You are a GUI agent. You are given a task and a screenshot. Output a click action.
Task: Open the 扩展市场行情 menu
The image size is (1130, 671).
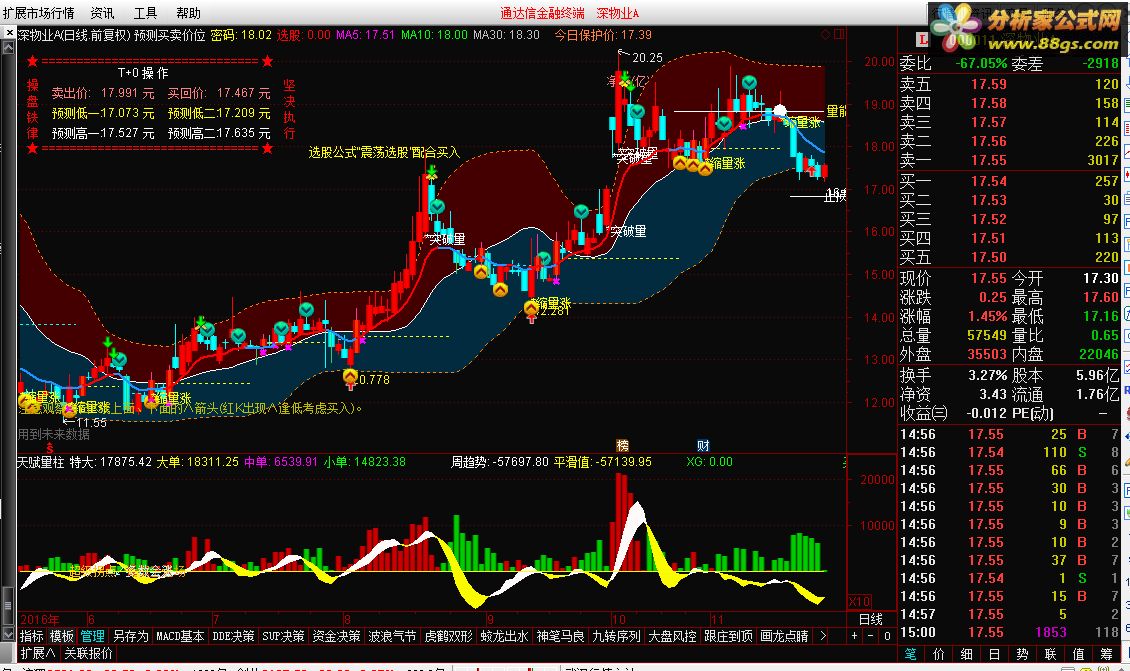[39, 13]
